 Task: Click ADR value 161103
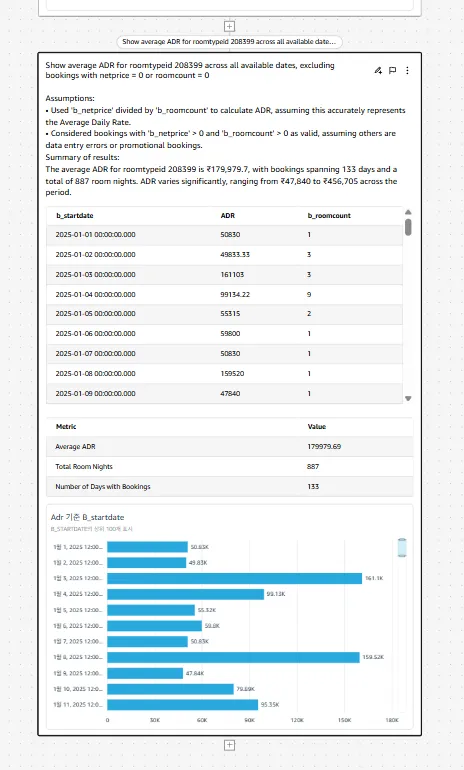232,275
